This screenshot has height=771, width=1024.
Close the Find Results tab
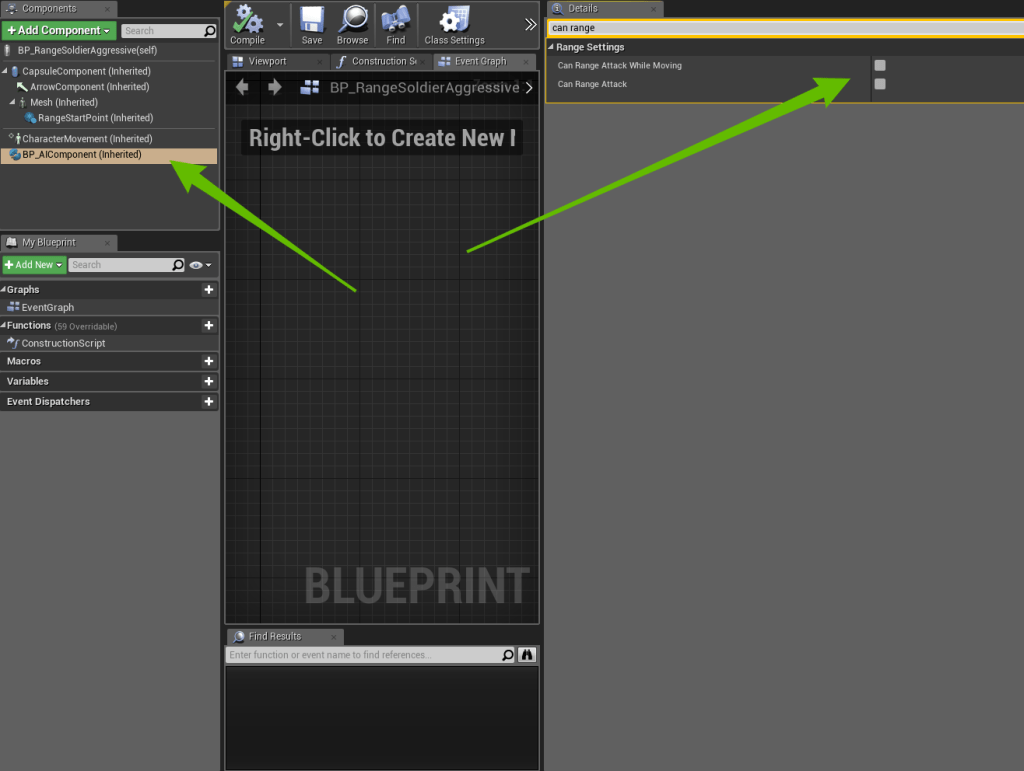(x=334, y=637)
